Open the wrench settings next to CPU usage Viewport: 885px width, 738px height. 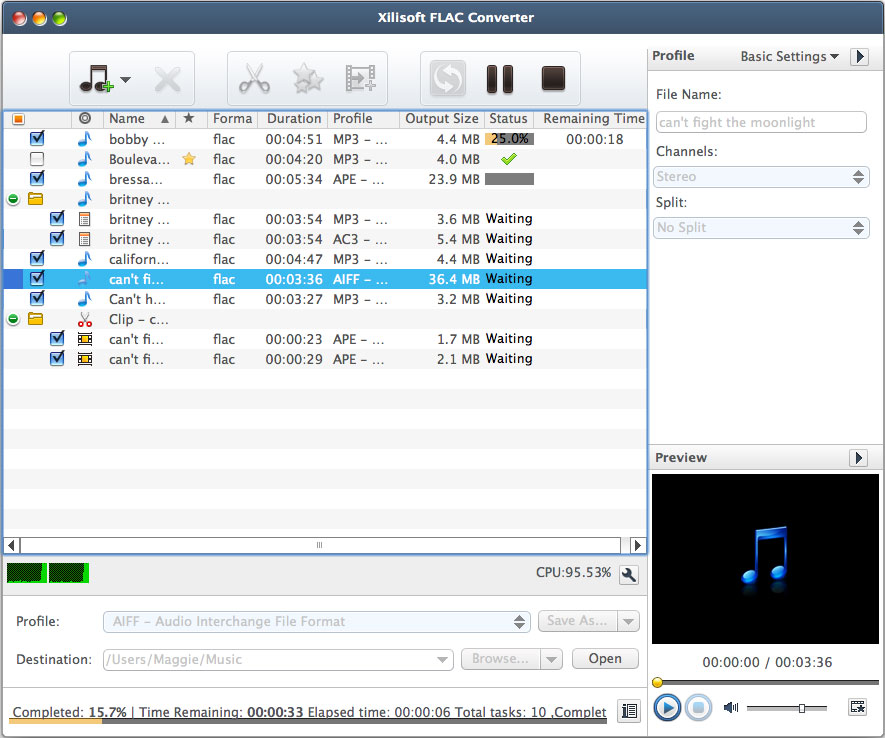pyautogui.click(x=629, y=574)
